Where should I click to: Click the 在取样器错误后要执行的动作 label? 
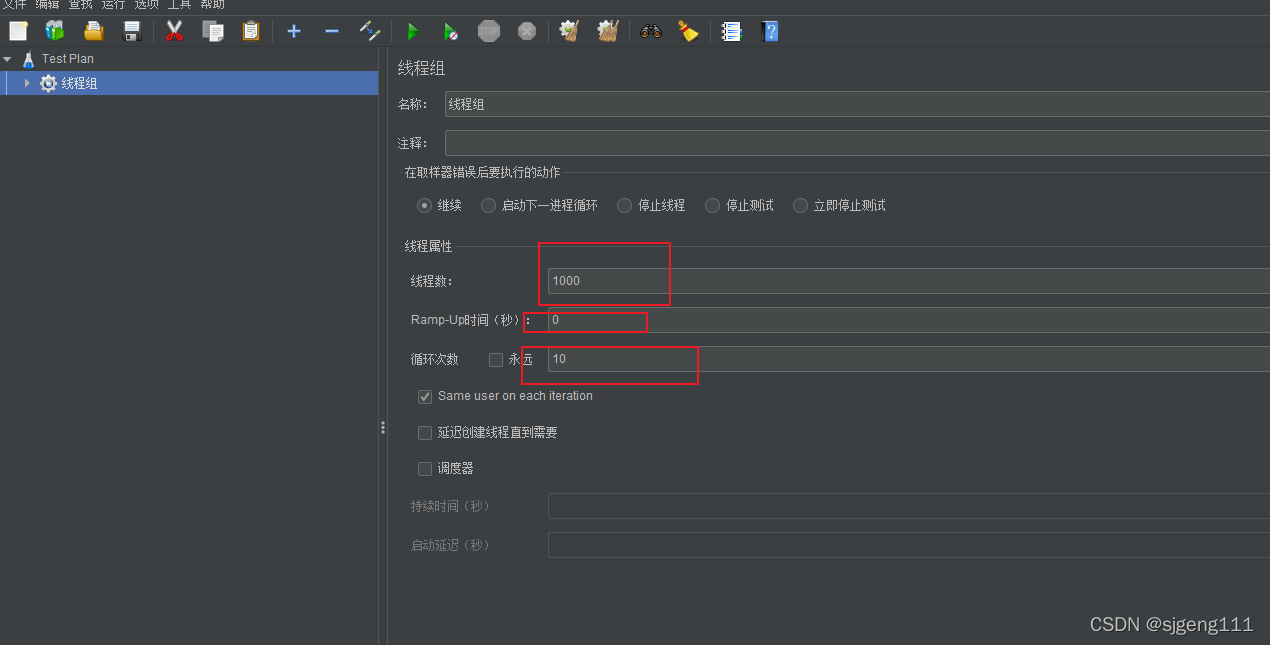click(x=482, y=173)
